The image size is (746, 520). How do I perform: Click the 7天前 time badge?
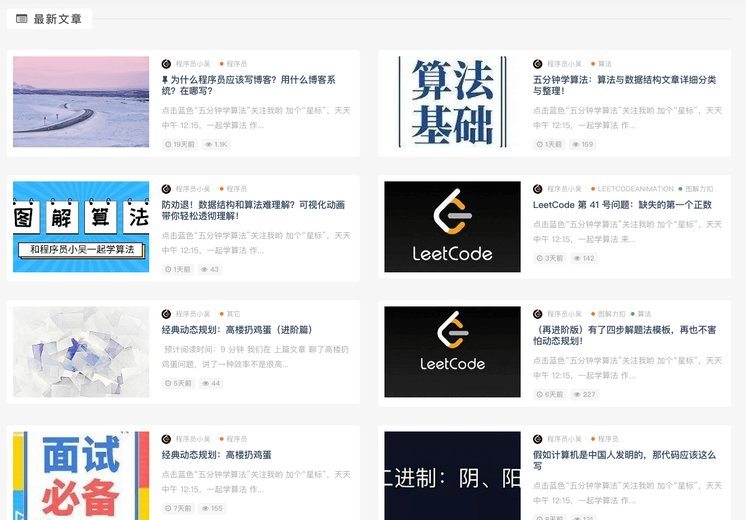(x=178, y=509)
